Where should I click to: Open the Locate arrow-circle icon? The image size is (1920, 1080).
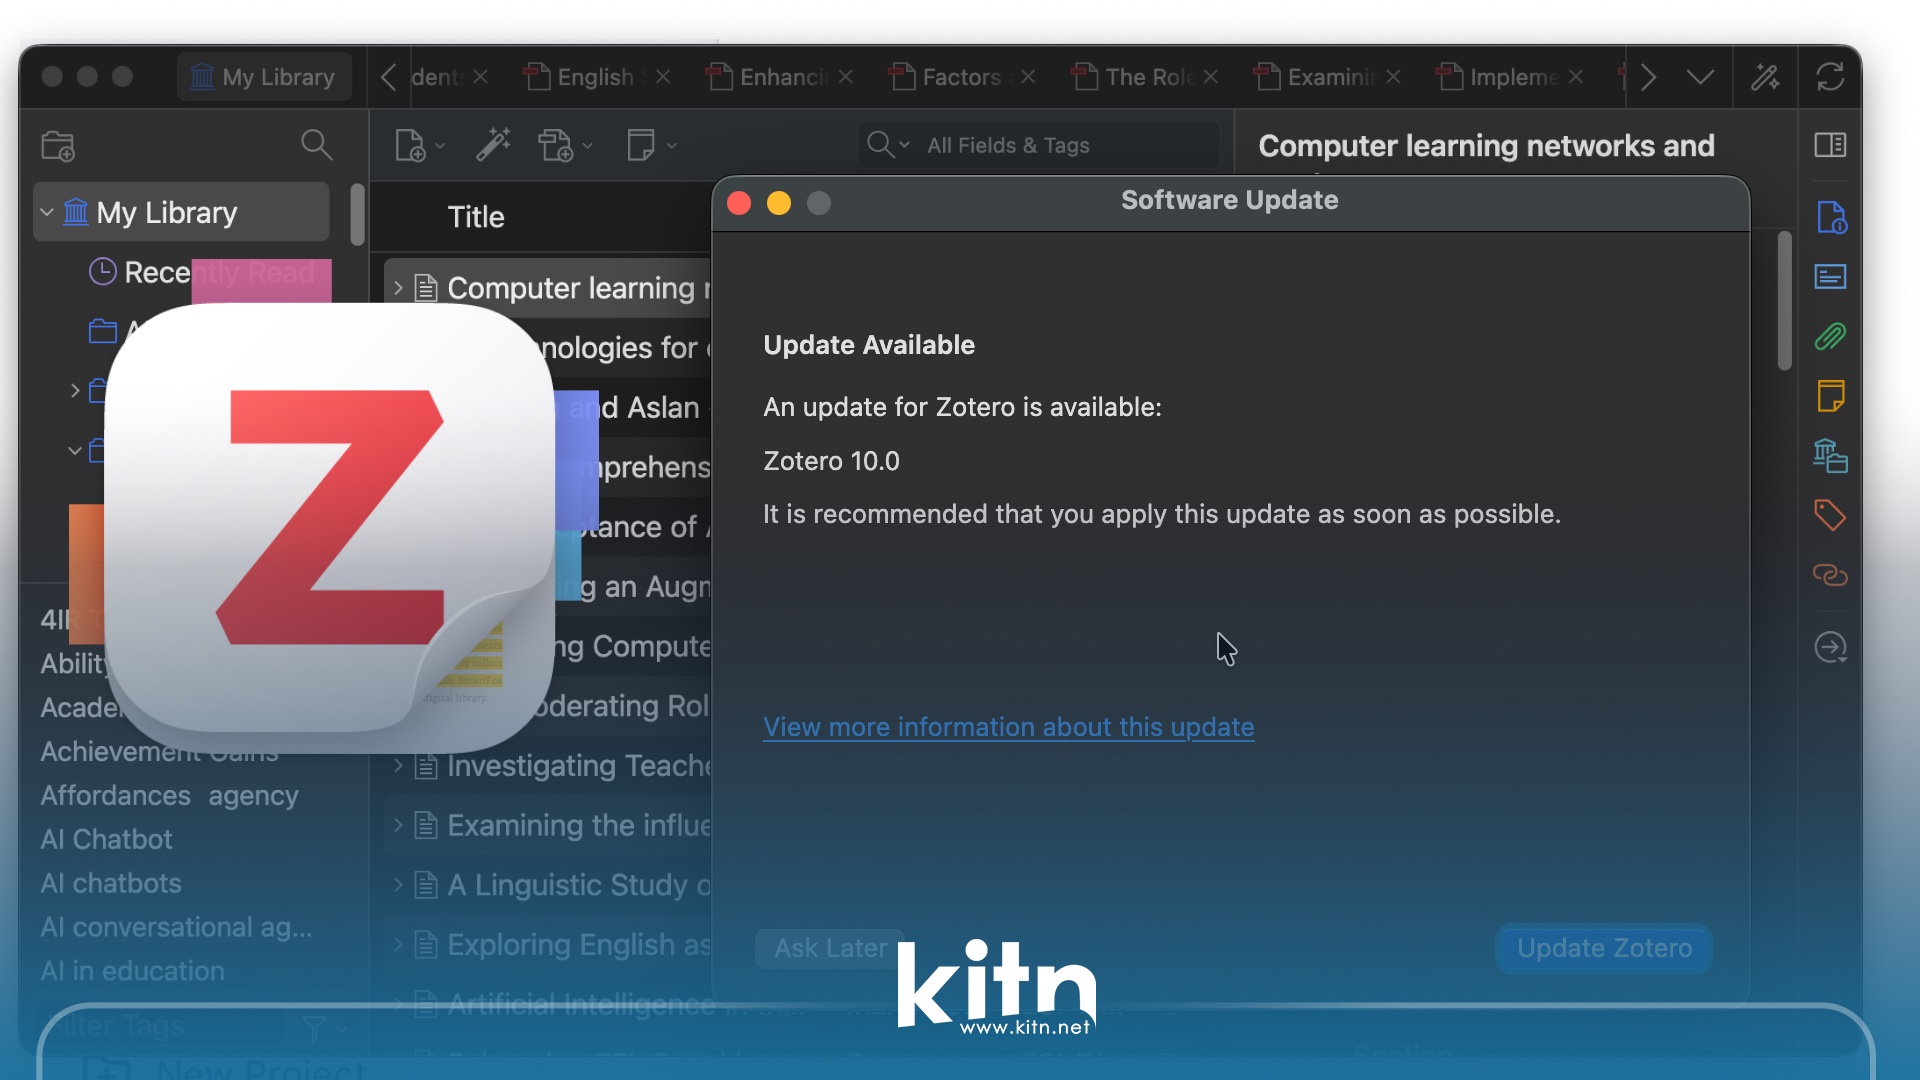pos(1830,647)
